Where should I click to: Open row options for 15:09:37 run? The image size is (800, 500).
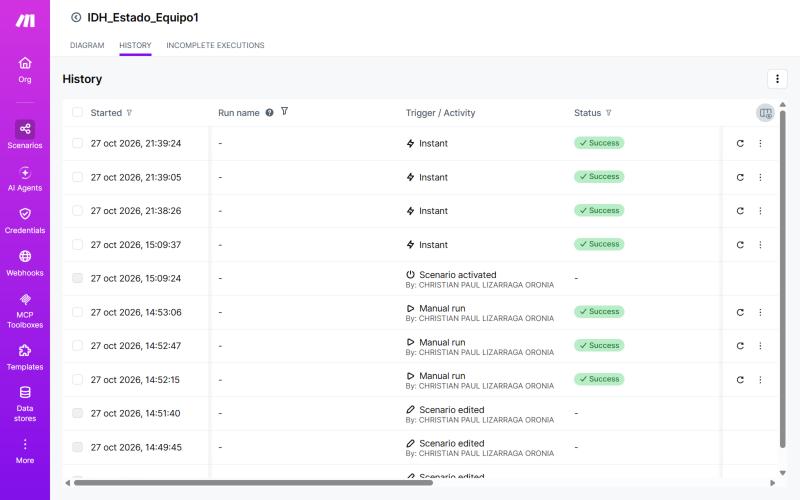(760, 245)
